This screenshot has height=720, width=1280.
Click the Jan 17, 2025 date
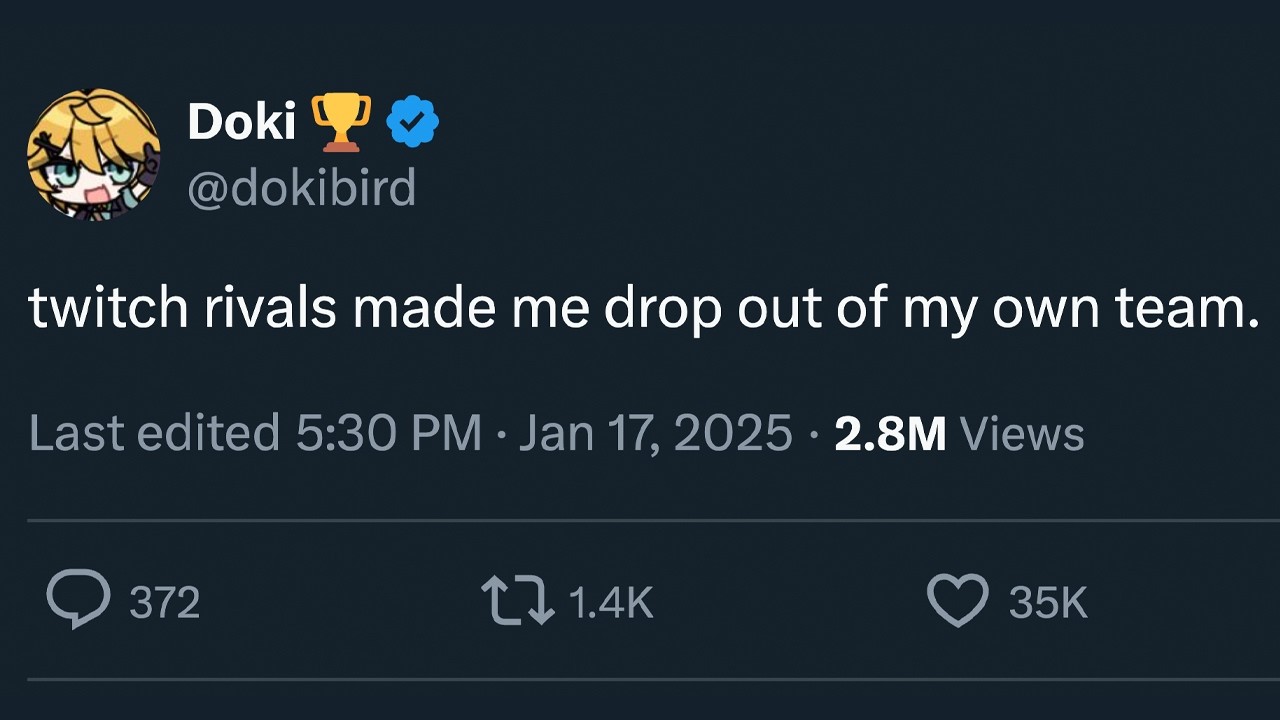pos(655,433)
